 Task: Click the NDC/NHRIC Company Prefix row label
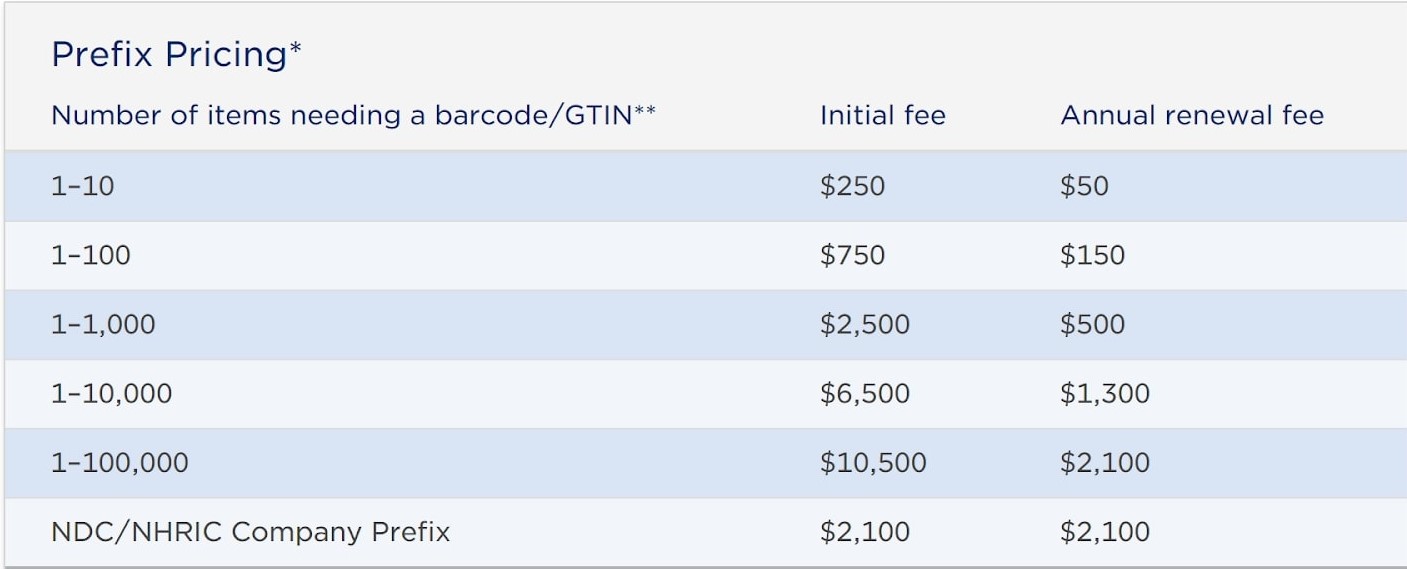(250, 531)
